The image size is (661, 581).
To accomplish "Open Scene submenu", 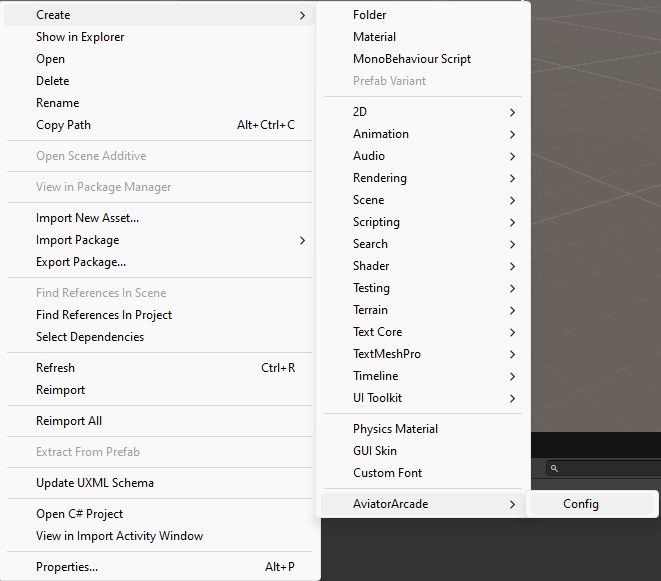I will pos(423,200).
